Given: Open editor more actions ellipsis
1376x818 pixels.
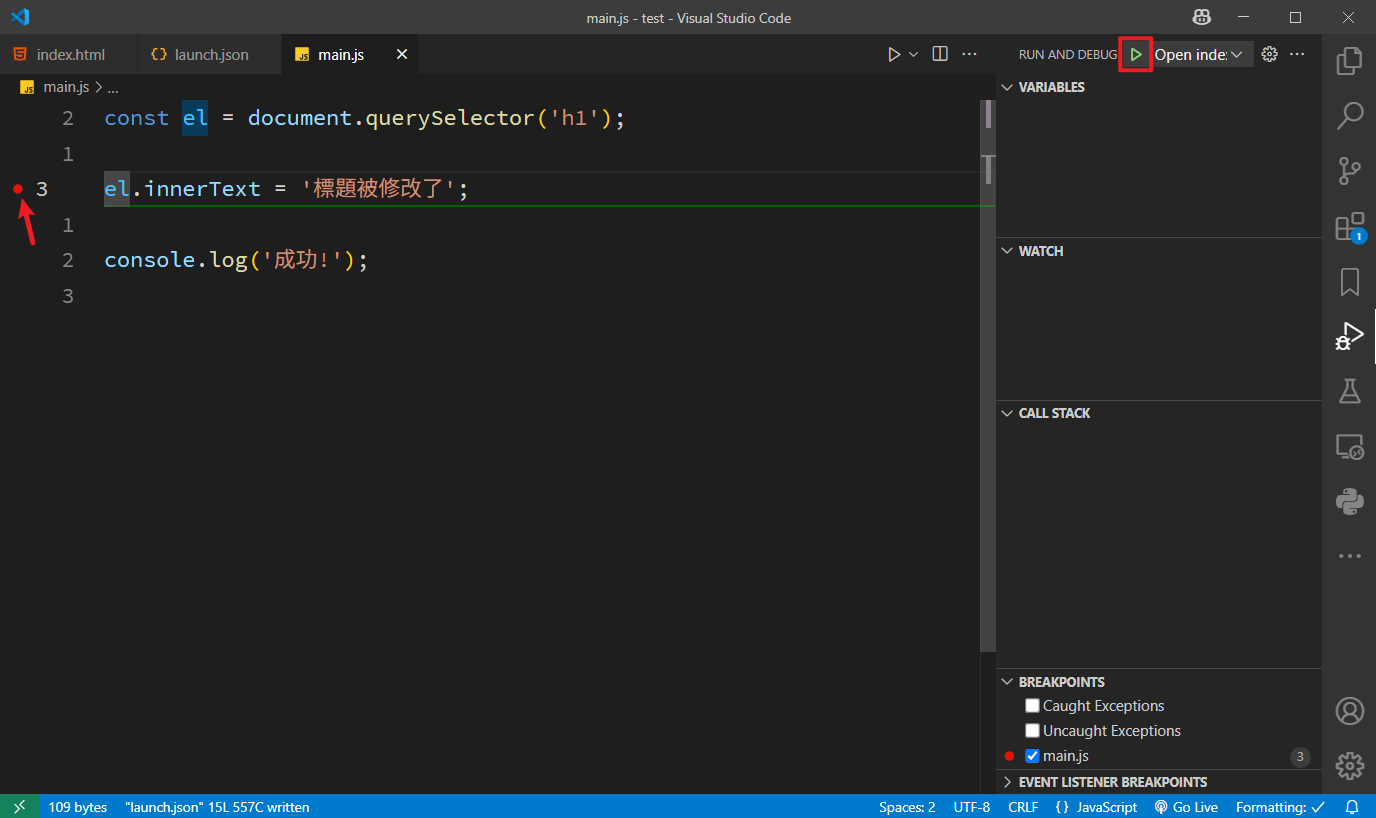Looking at the screenshot, I should pyautogui.click(x=969, y=54).
